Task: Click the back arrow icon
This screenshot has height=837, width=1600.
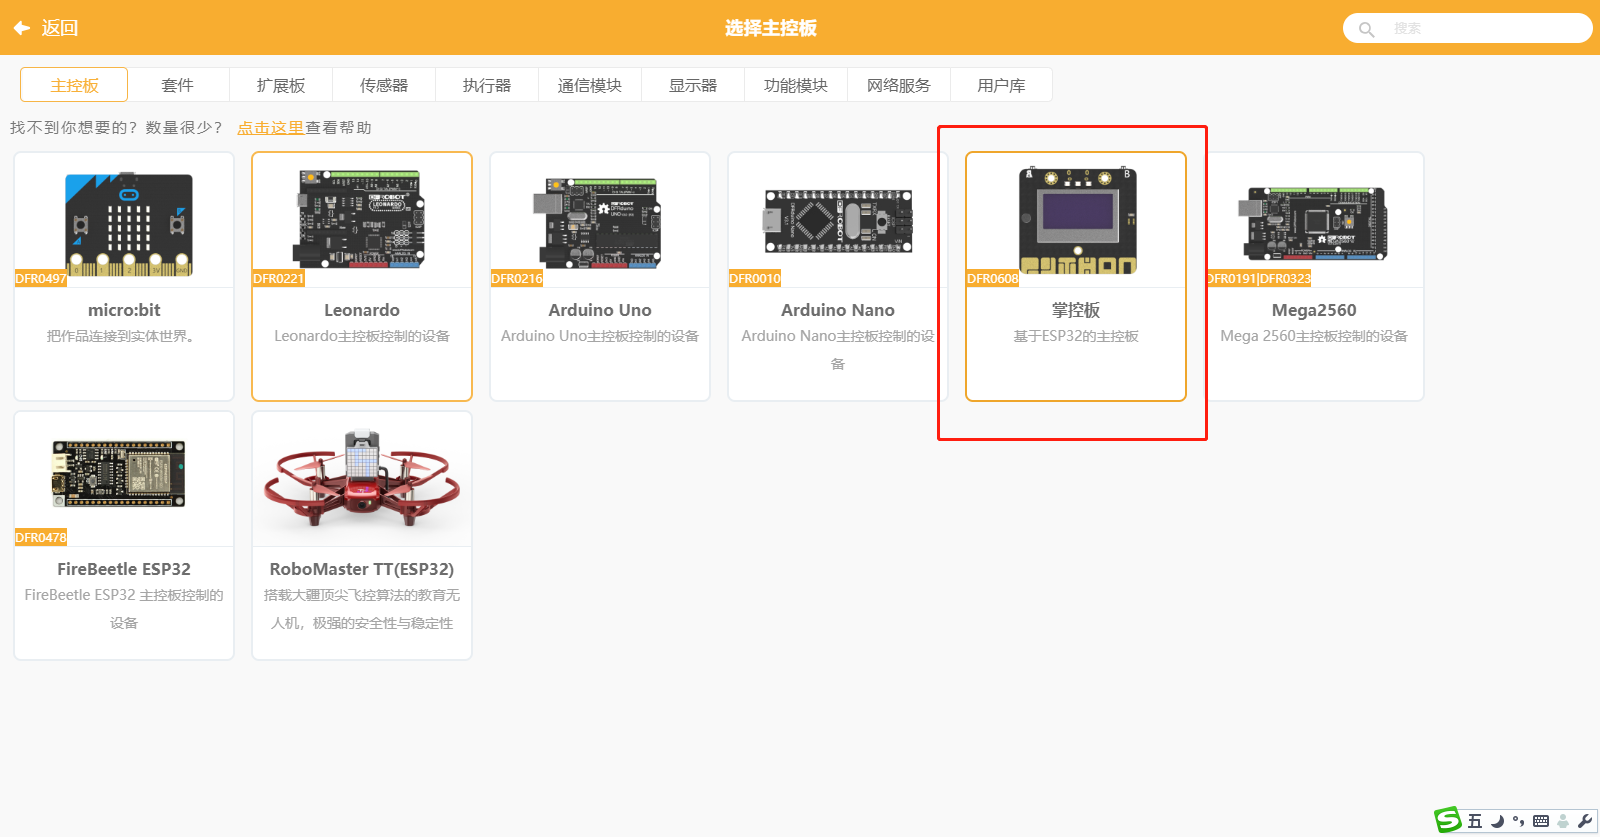Action: coord(21,28)
